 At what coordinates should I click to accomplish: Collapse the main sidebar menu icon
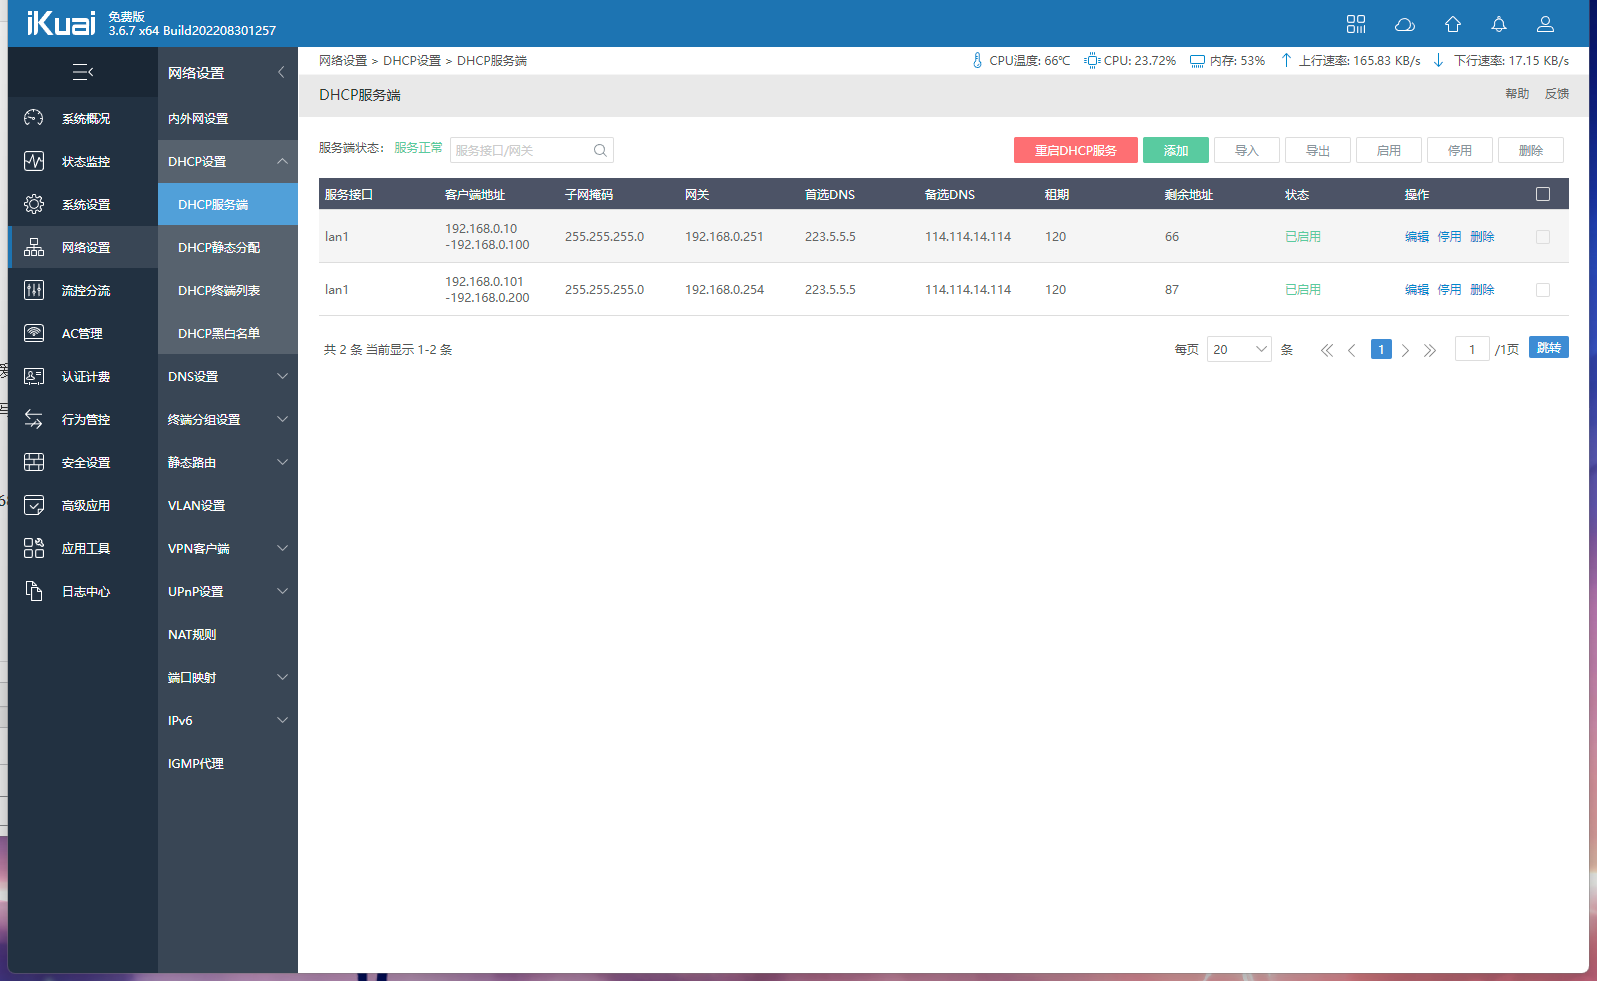coord(83,72)
